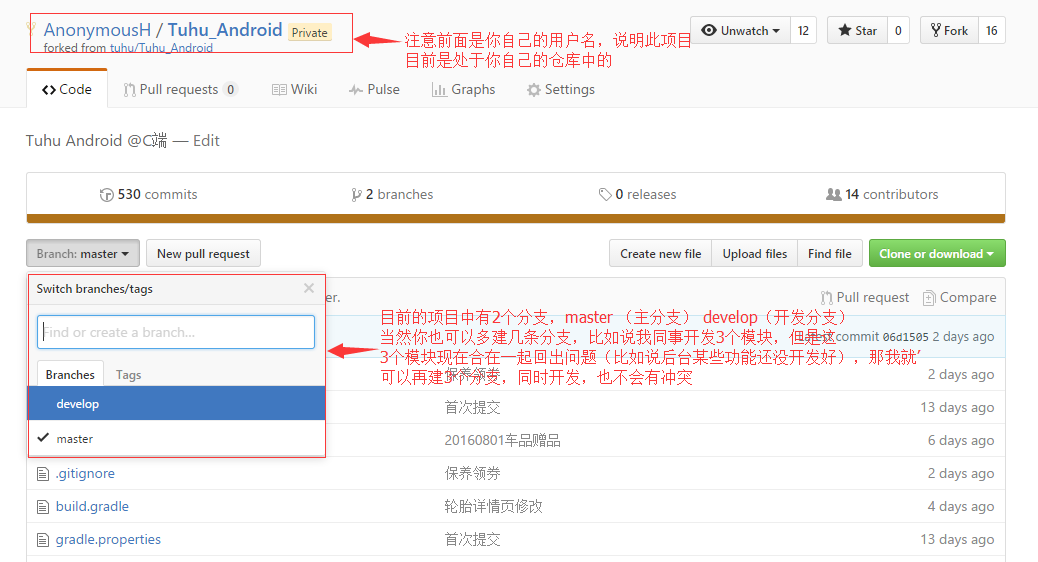
Task: Click the tag icon beside 0 releases
Action: click(604, 195)
